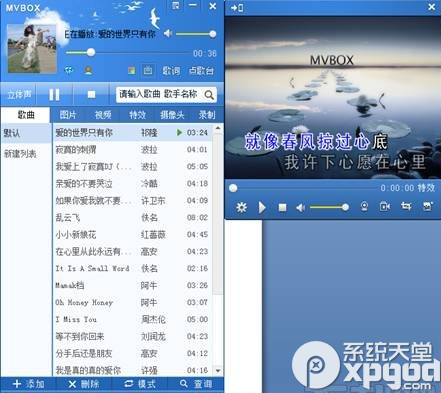
Task: Toggle the video window icon beside 歌词
Action: click(x=148, y=70)
